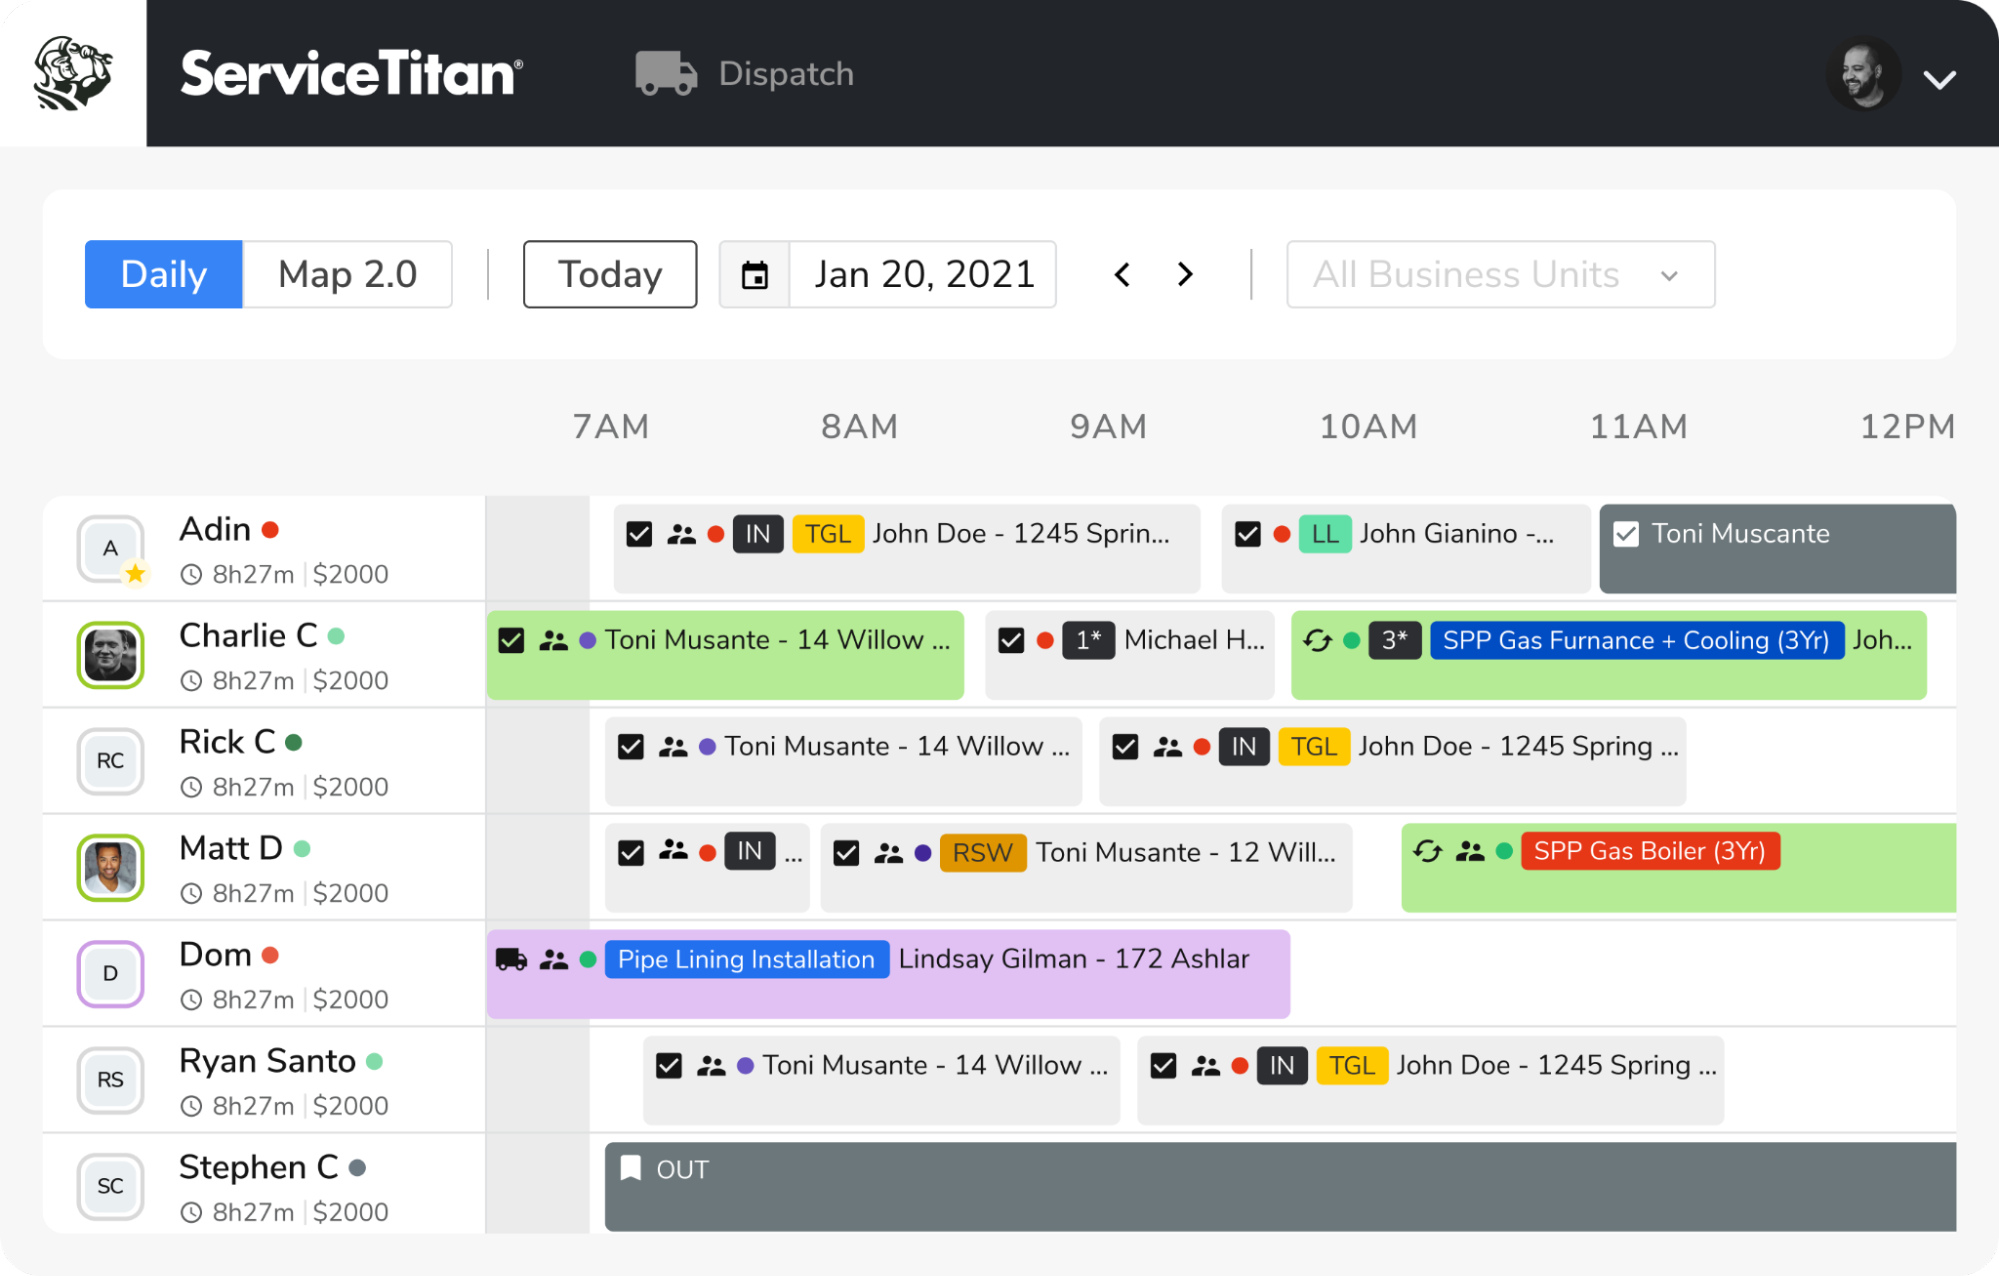Go to next day with right arrow
This screenshot has height=1276, width=1999.
(1185, 274)
